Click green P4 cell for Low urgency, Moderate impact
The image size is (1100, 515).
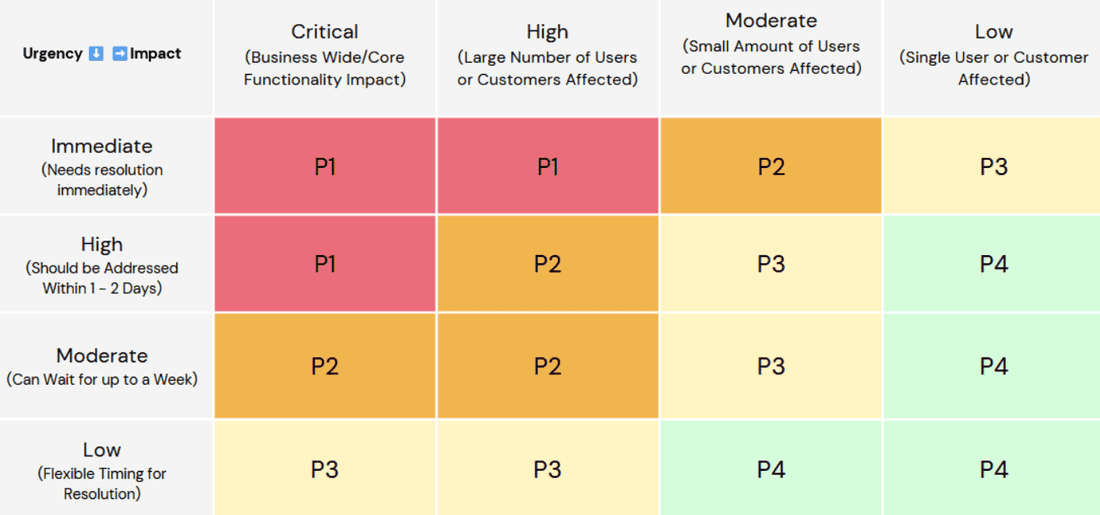(771, 469)
